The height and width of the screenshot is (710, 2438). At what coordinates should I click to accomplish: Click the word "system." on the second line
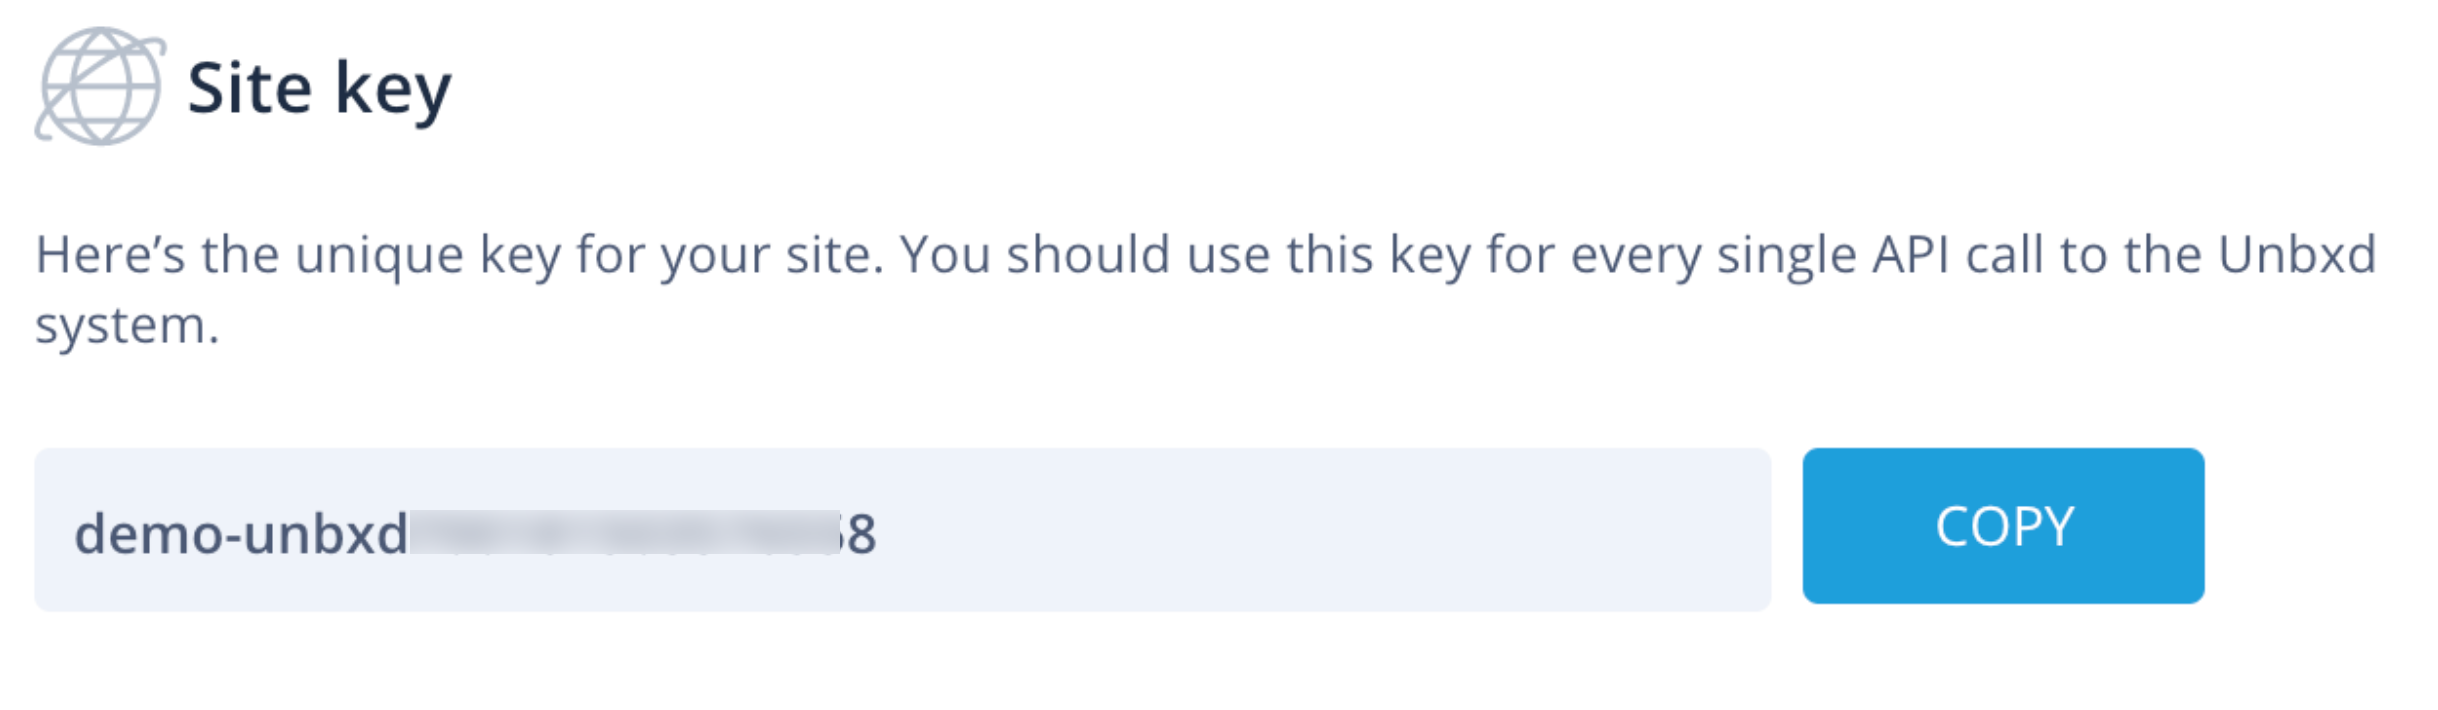click(127, 327)
